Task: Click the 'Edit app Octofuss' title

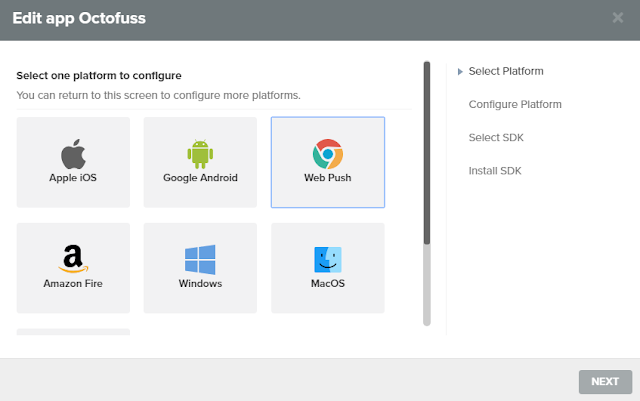Action: click(79, 18)
